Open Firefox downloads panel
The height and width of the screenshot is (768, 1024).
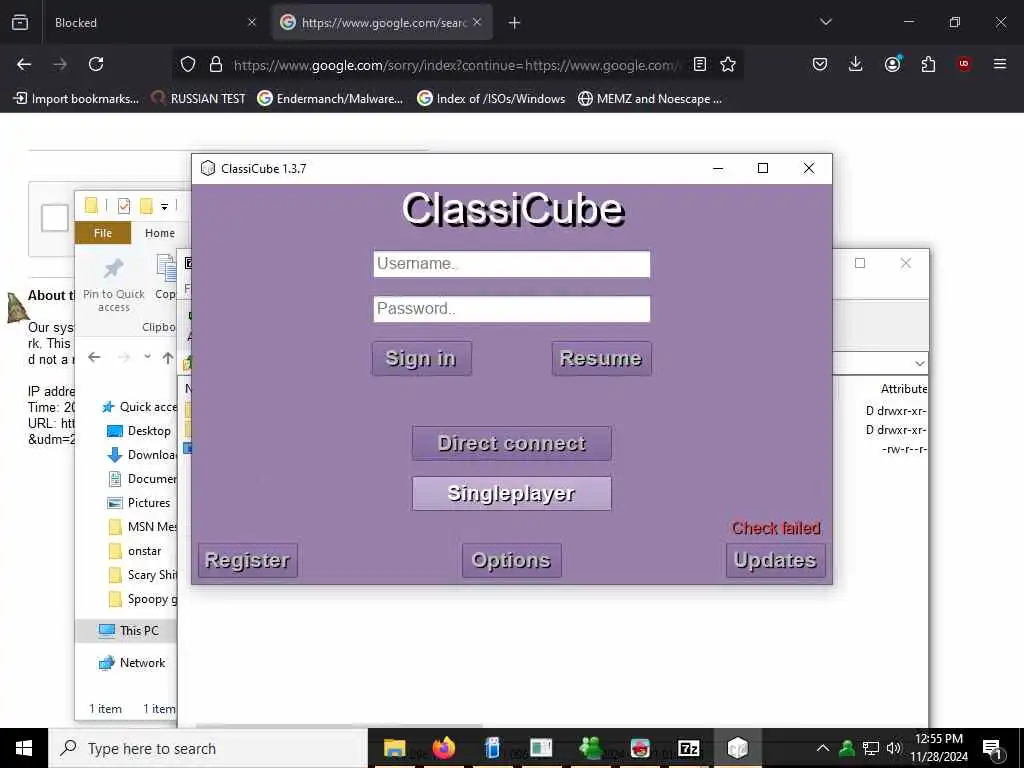[x=856, y=64]
